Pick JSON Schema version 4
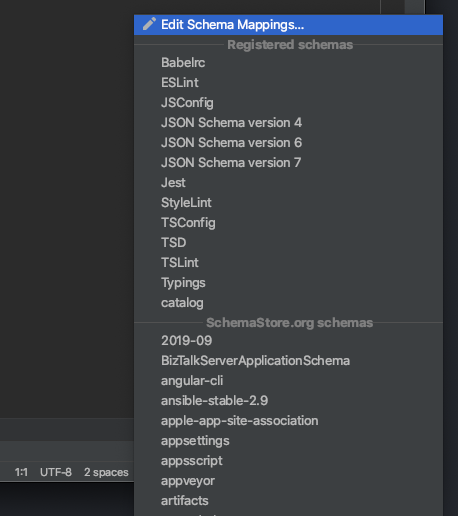Image resolution: width=458 pixels, height=516 pixels. [288, 123]
